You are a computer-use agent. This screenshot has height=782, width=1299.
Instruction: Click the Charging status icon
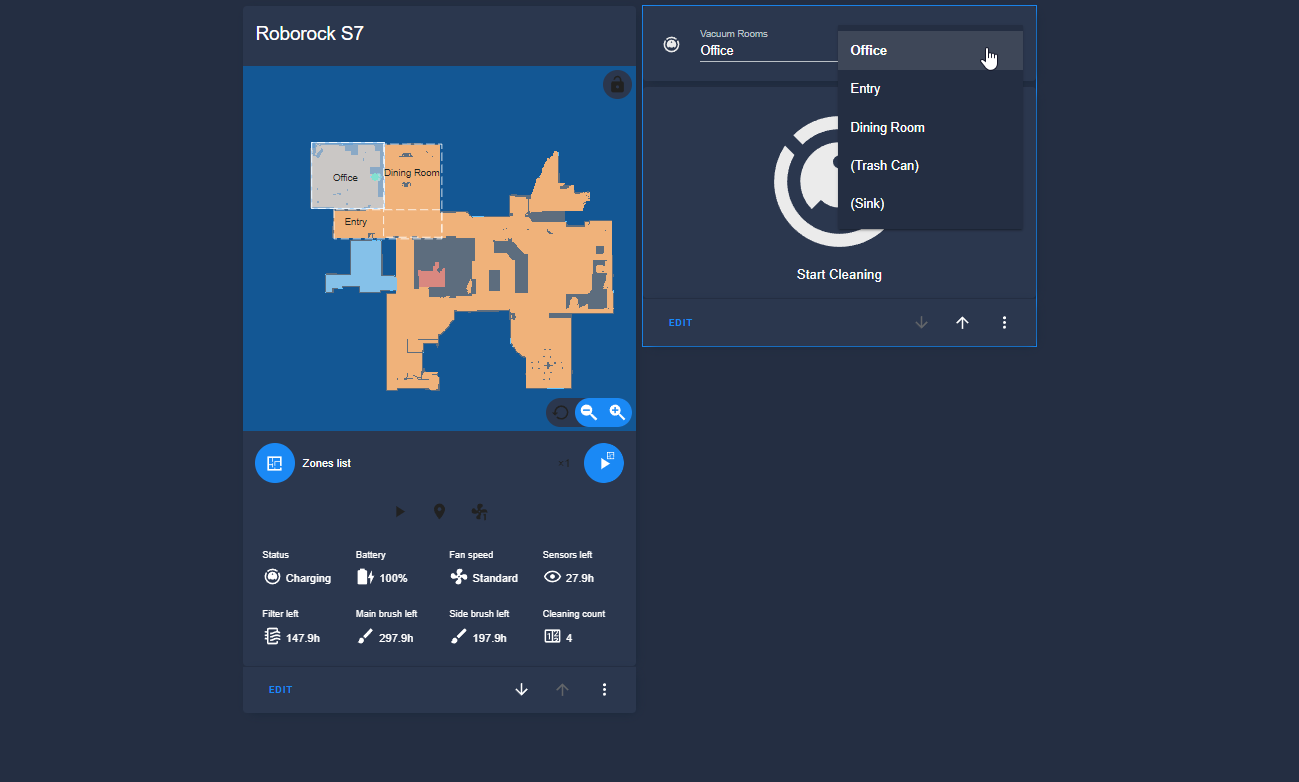(x=271, y=577)
